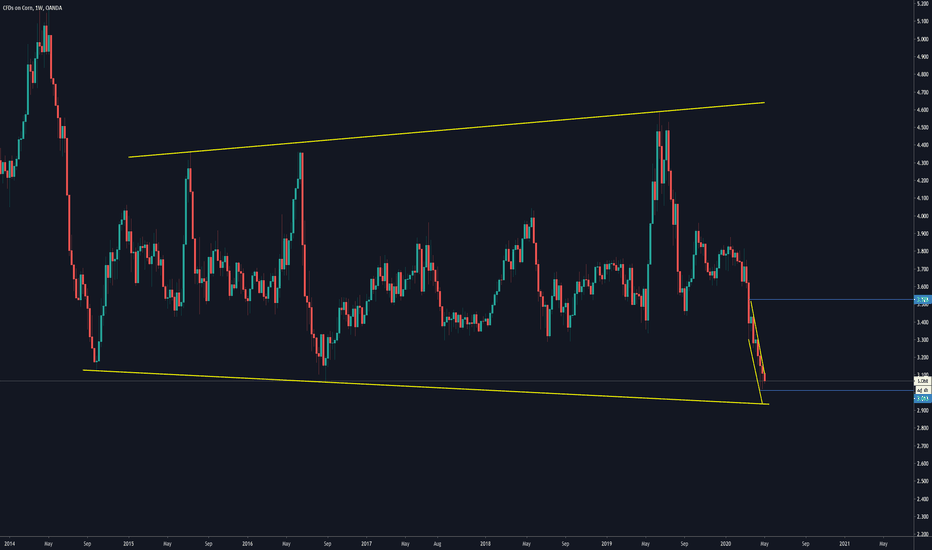The image size is (932, 550).
Task: Click the blue price label near 3.500
Action: [922, 300]
